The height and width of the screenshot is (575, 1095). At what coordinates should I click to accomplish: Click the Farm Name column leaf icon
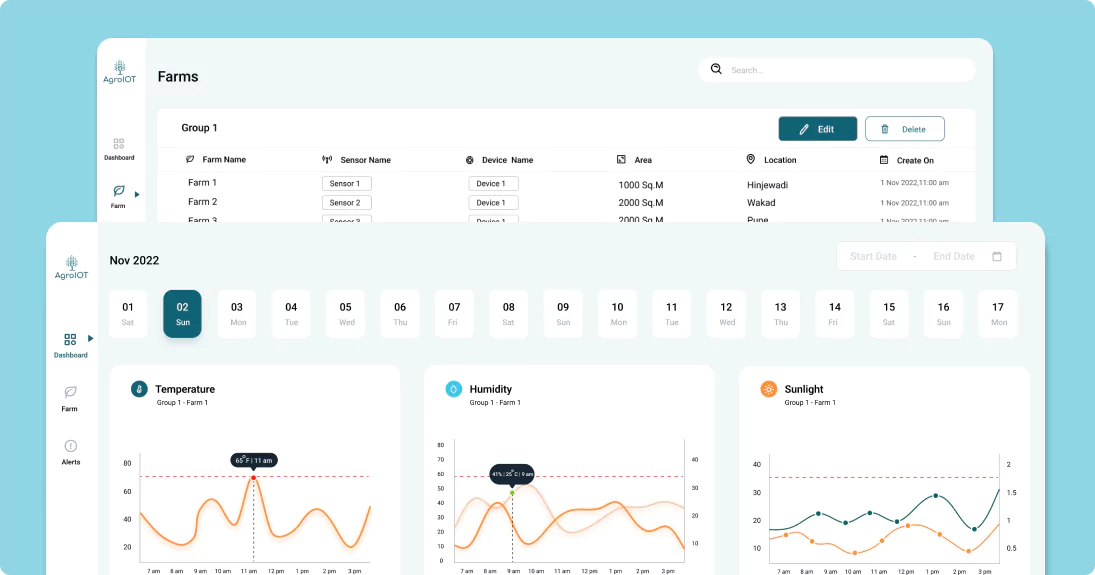[190, 159]
